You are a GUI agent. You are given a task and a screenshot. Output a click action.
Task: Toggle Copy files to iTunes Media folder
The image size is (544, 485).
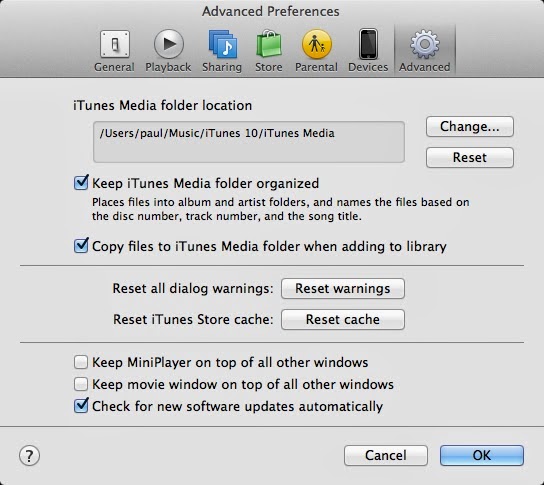click(81, 246)
